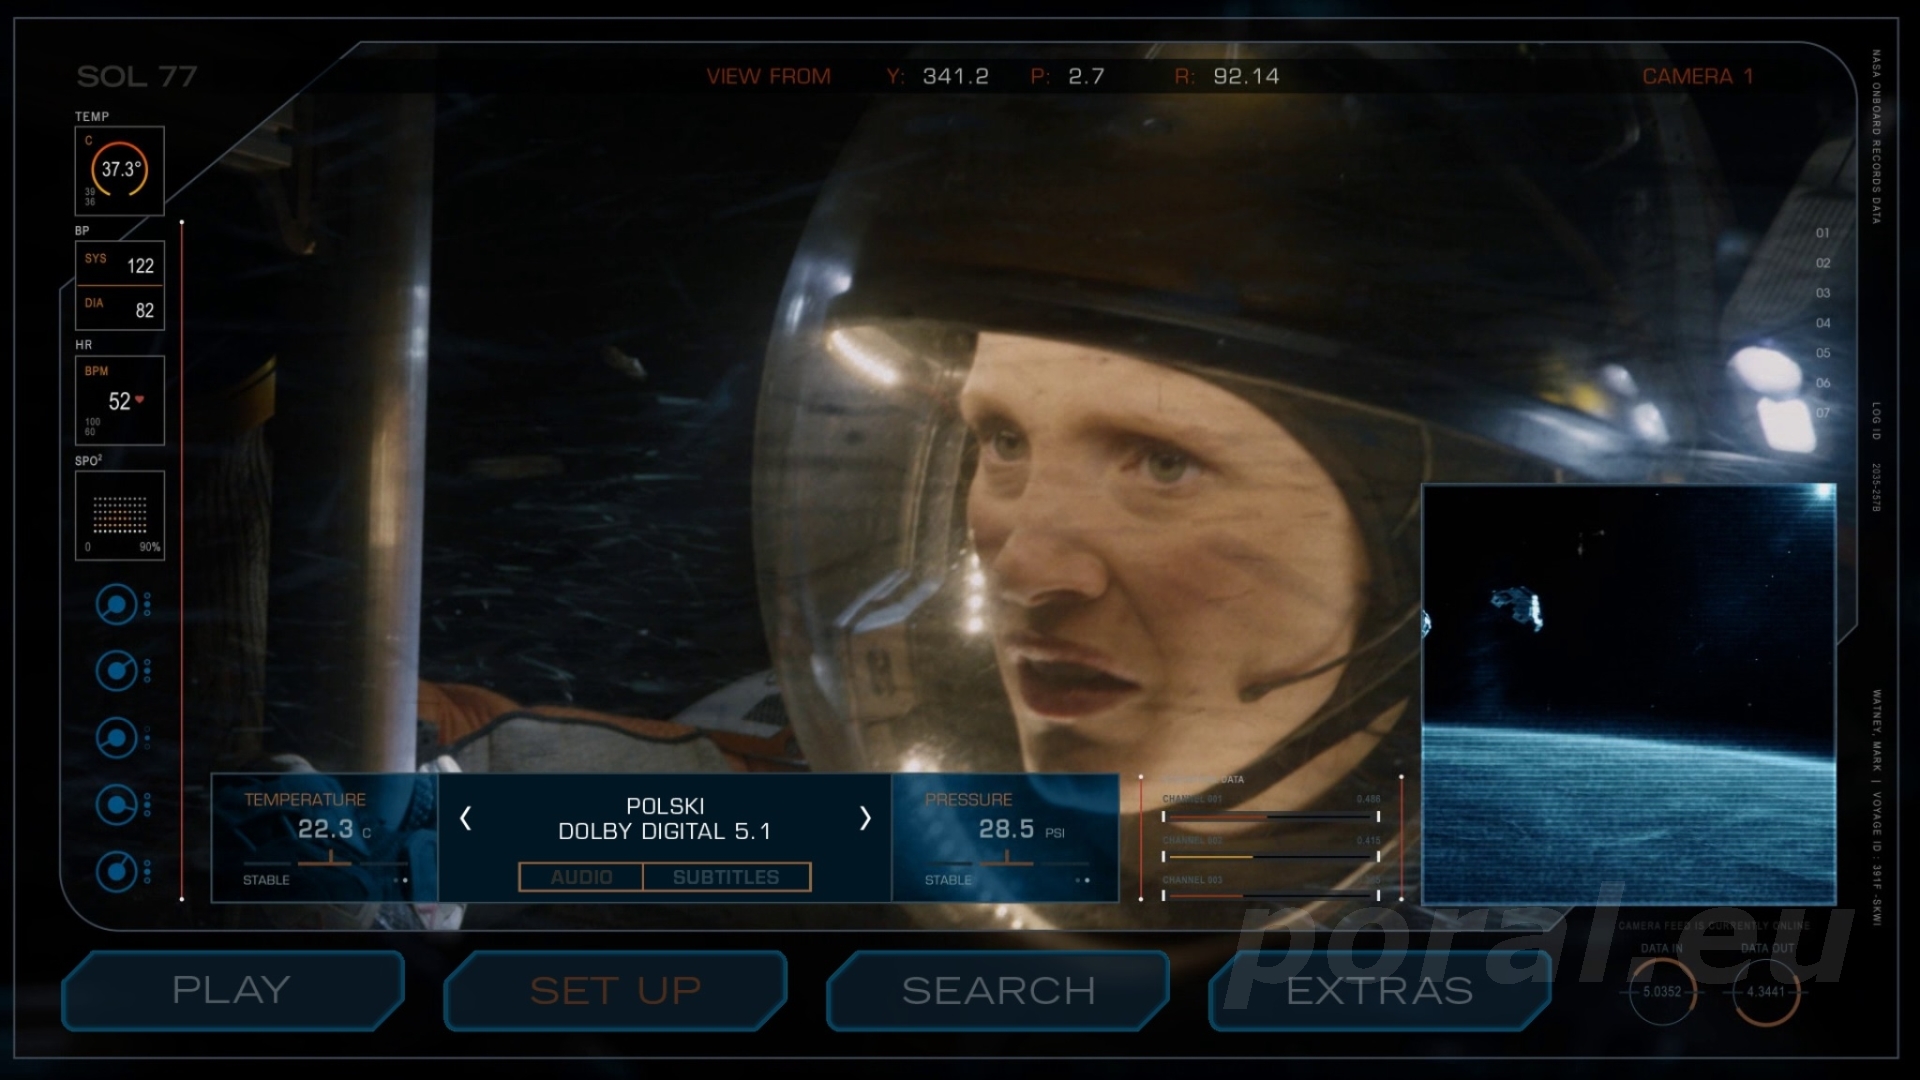
Task: Start the movie with the PLAY button
Action: 232,990
